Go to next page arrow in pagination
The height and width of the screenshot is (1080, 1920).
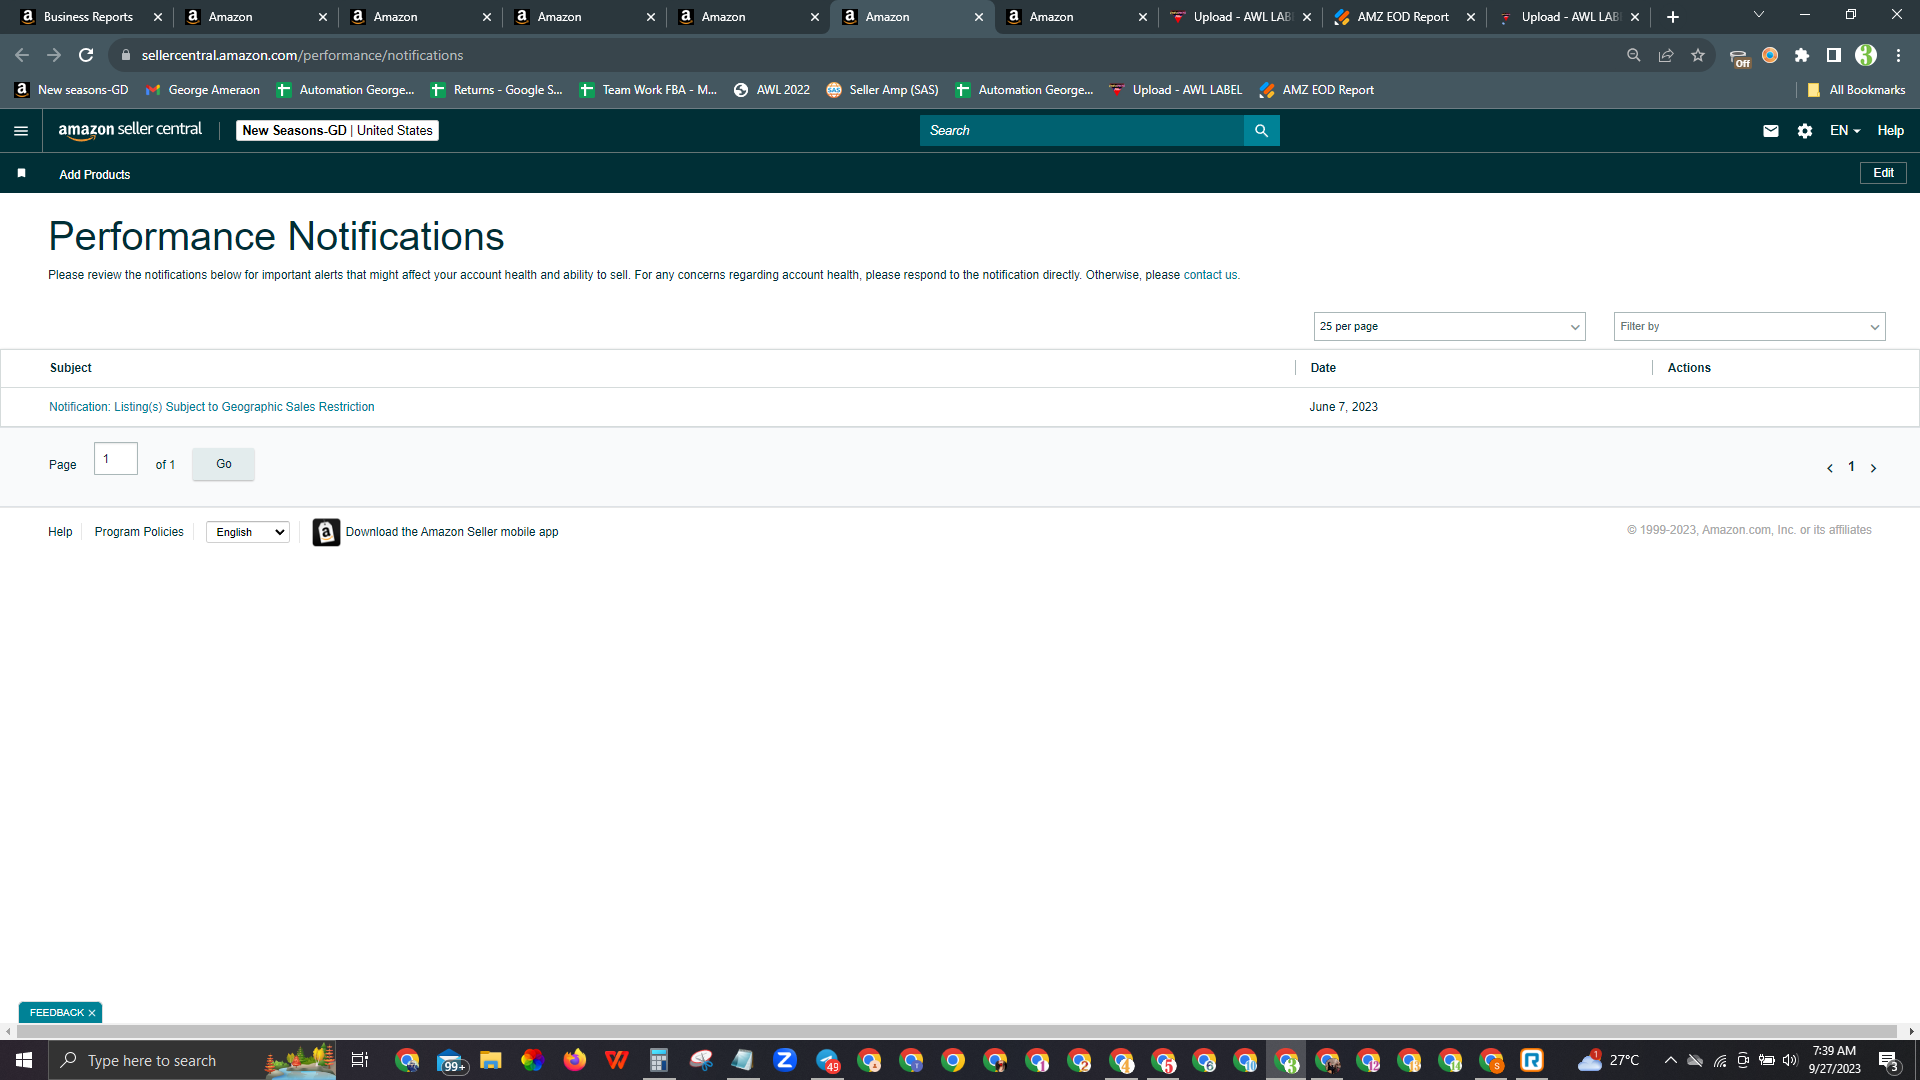1873,468
